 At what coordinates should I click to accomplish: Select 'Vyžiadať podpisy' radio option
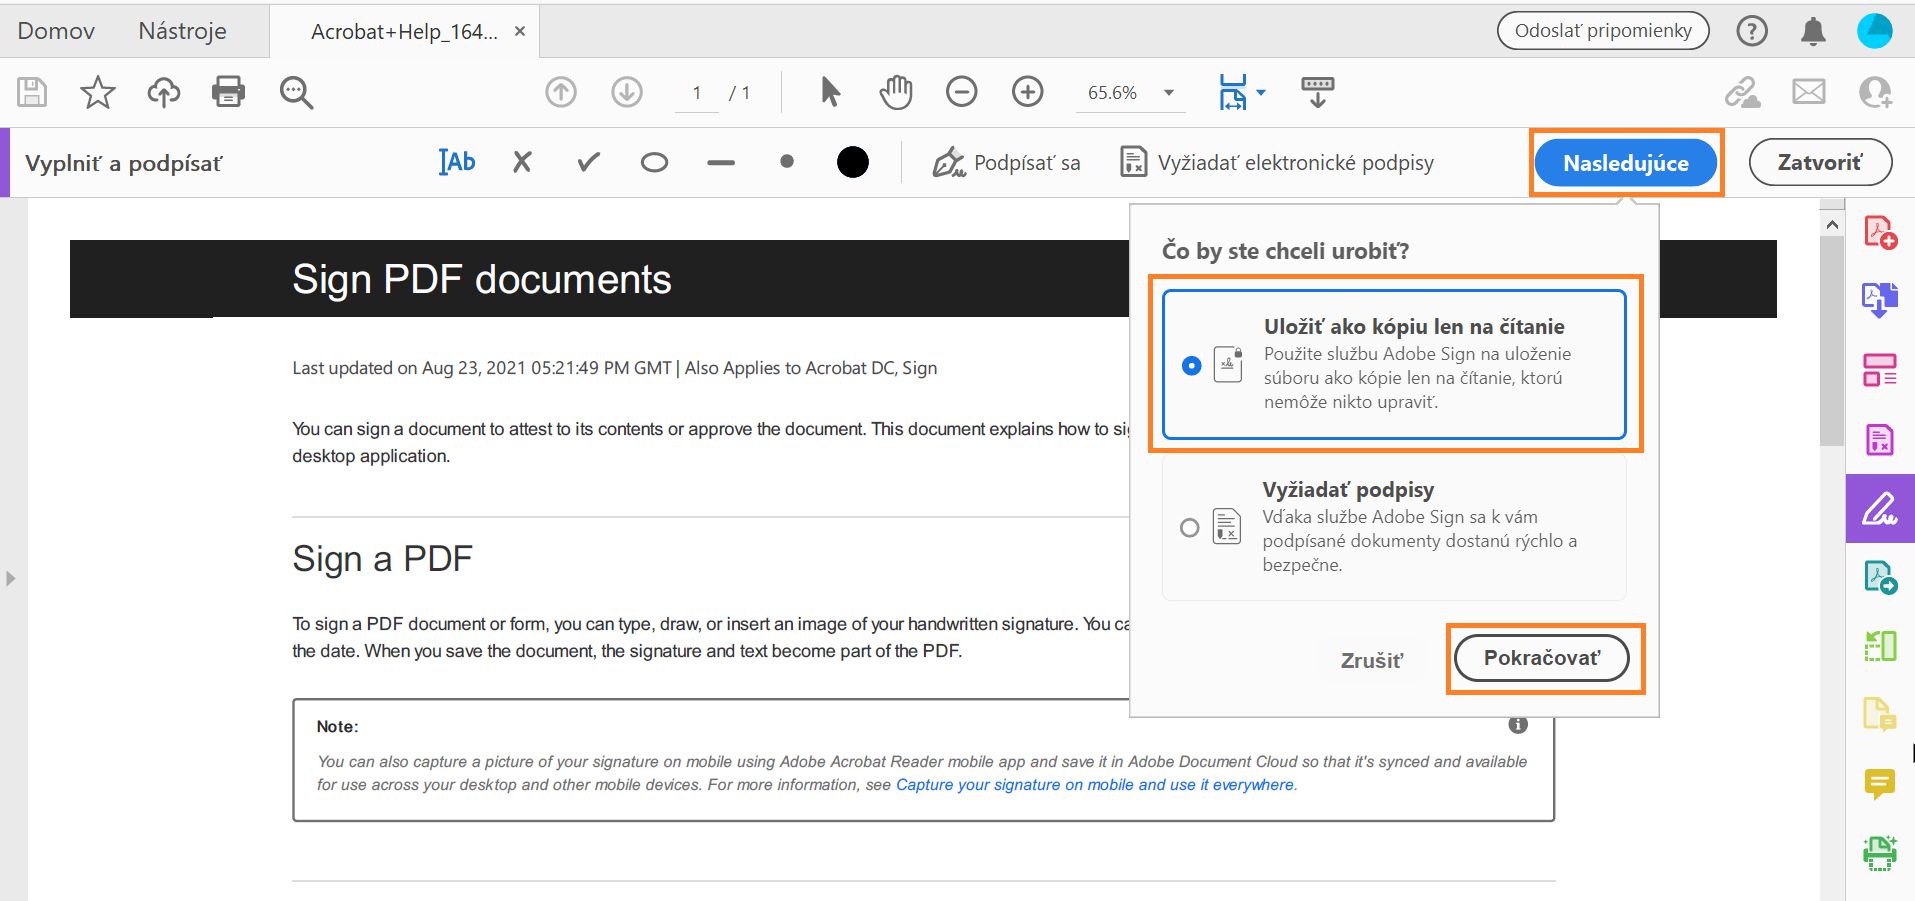click(1189, 528)
